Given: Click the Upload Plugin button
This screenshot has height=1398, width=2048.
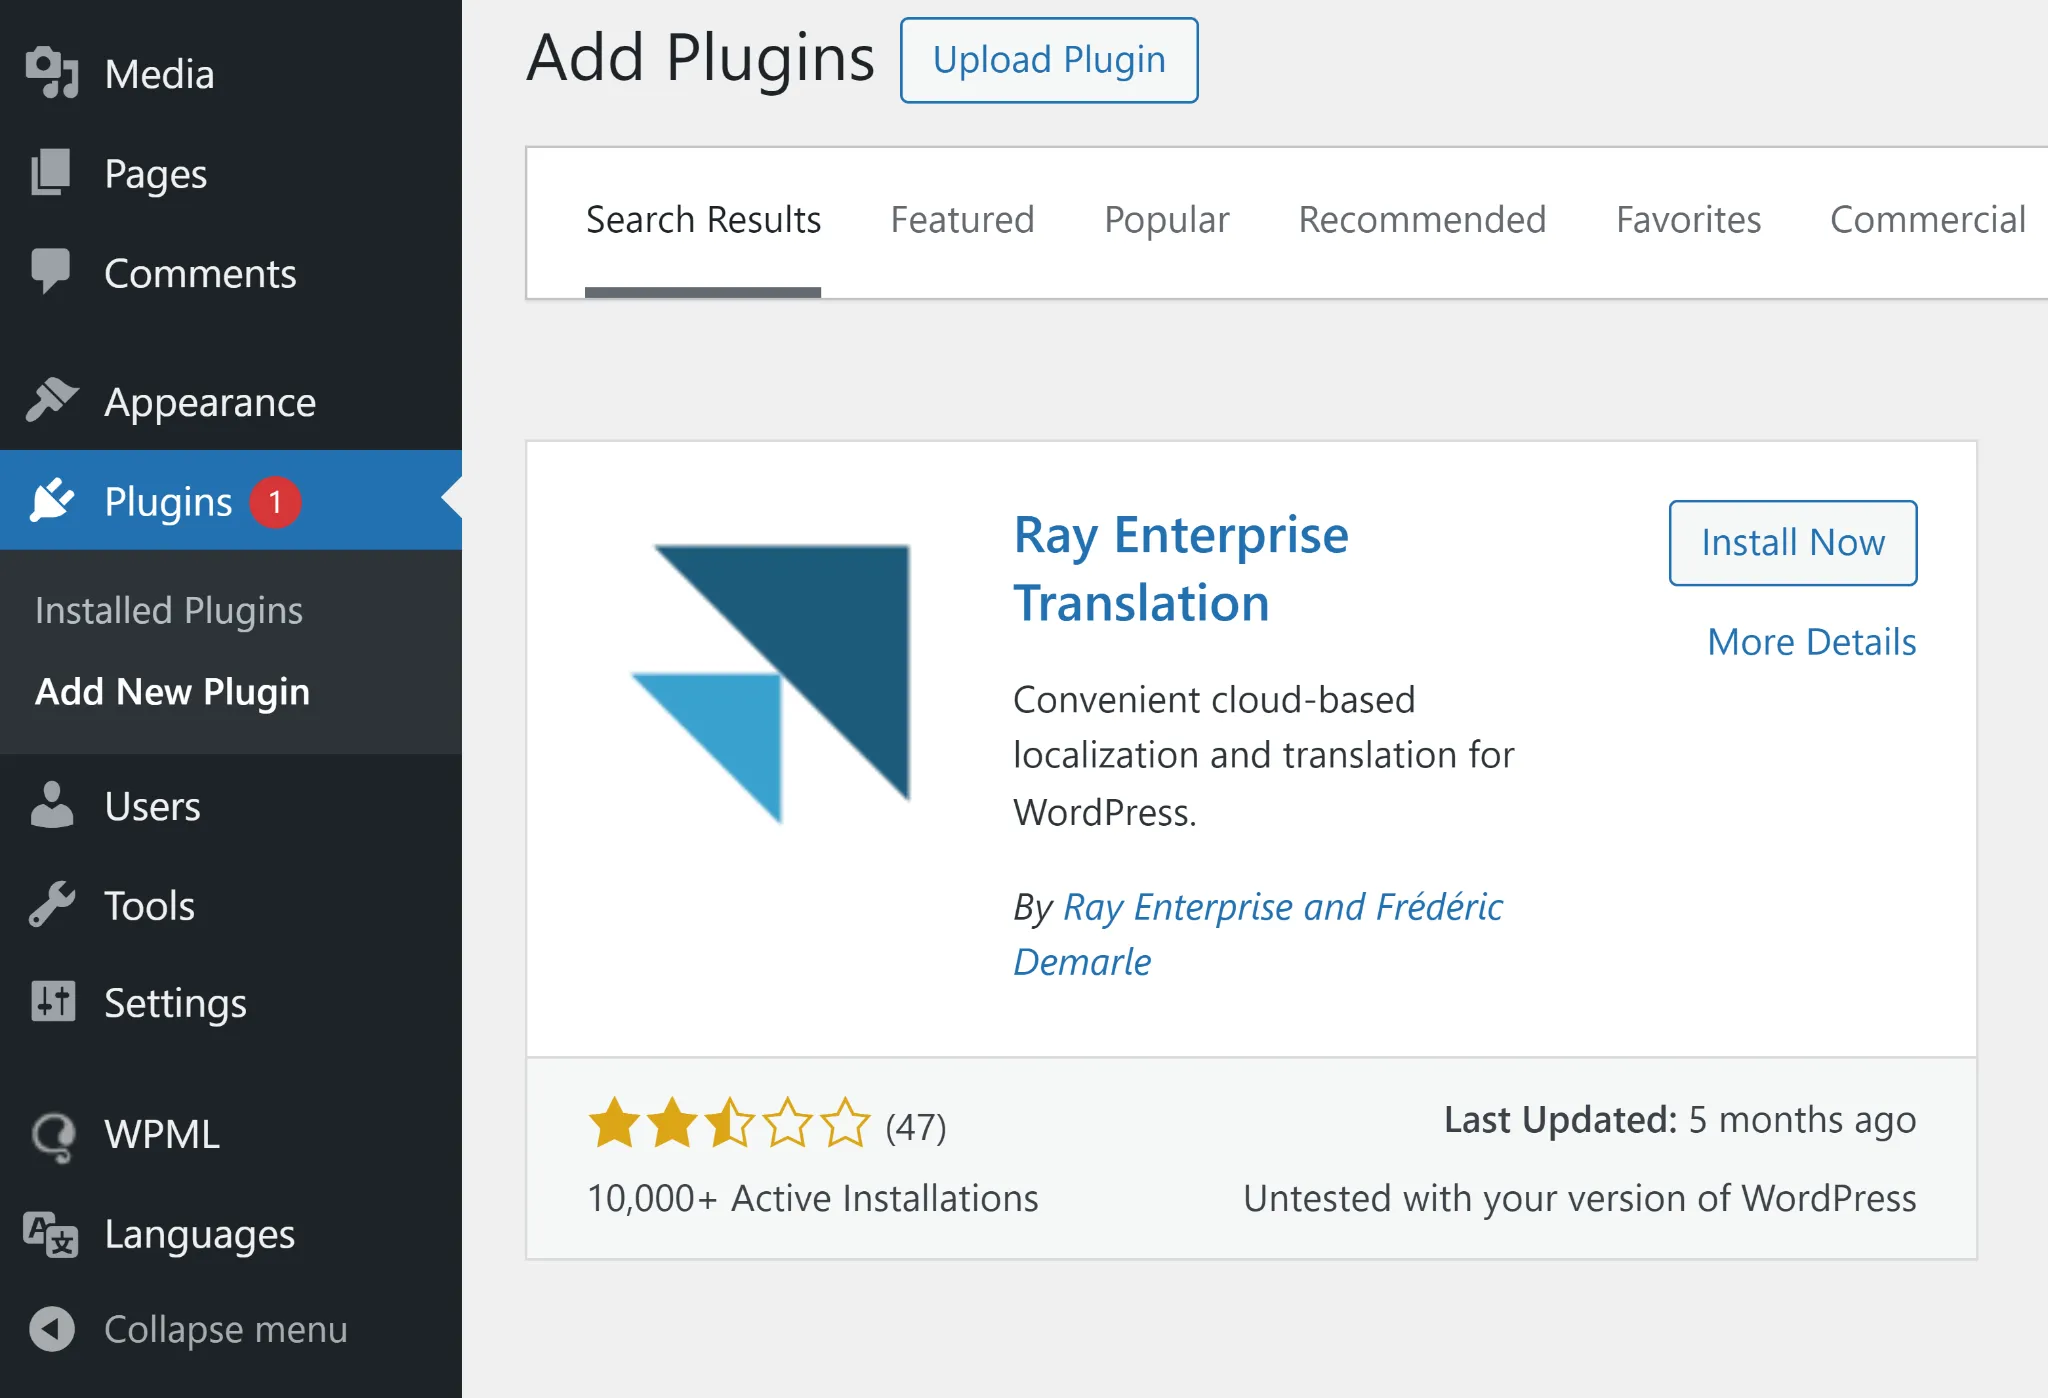Looking at the screenshot, I should tap(1048, 60).
